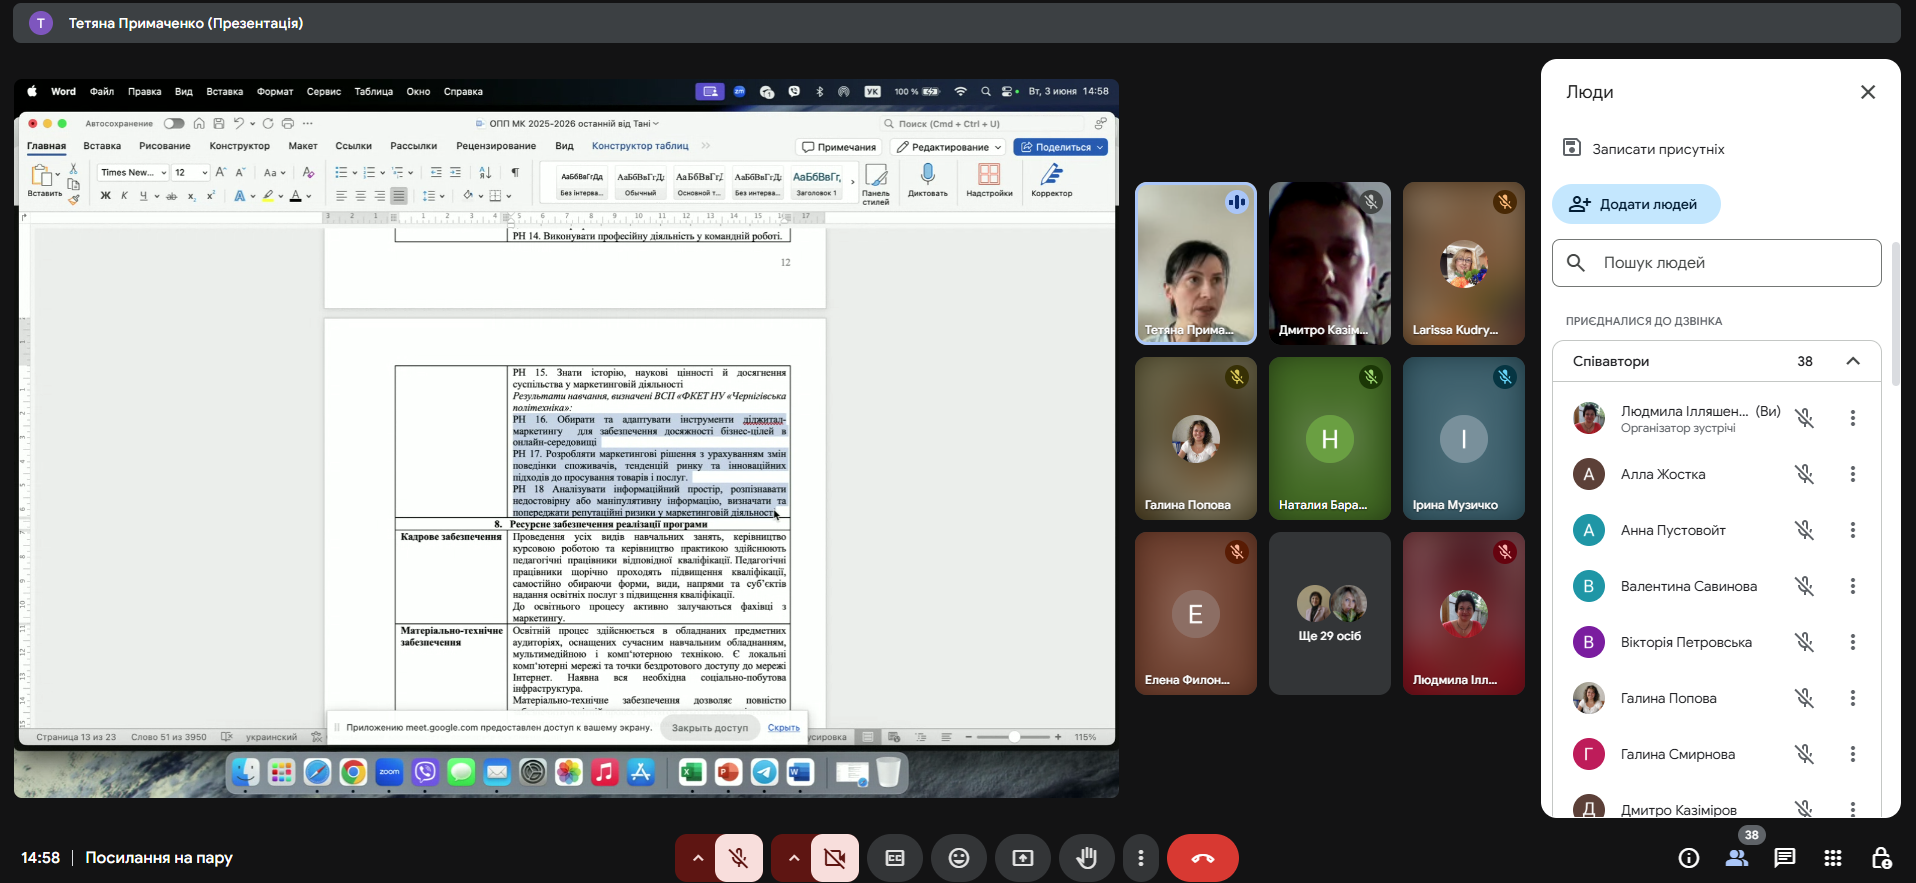This screenshot has height=883, width=1916.
Task: Open the chat panel icon
Action: tap(1784, 858)
